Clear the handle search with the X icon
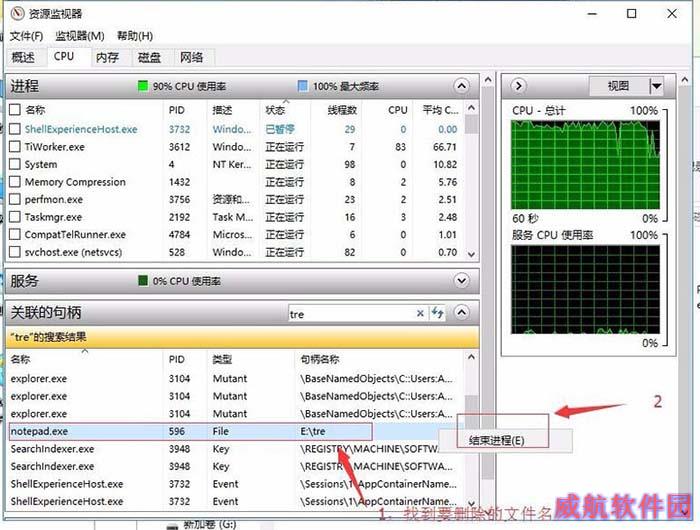The image size is (700, 530). (x=420, y=313)
